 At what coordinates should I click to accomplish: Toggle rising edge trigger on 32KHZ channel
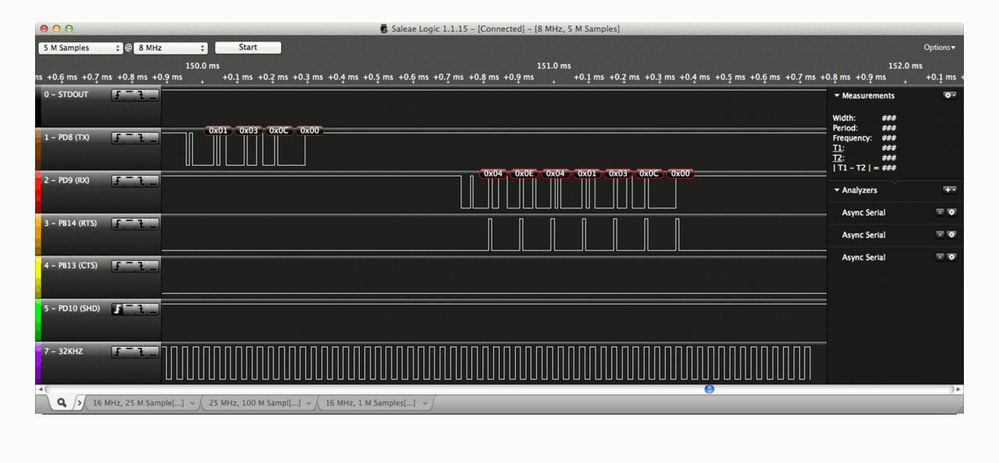(x=119, y=352)
